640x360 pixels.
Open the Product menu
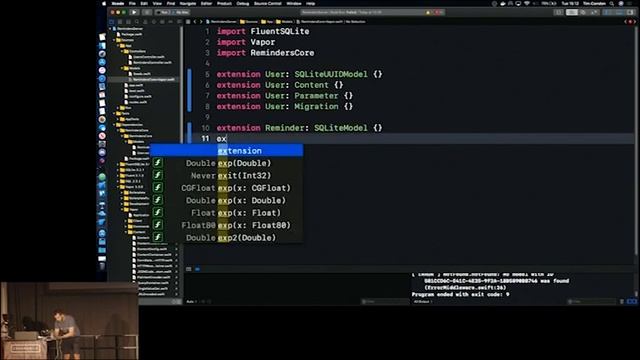(224, 3)
